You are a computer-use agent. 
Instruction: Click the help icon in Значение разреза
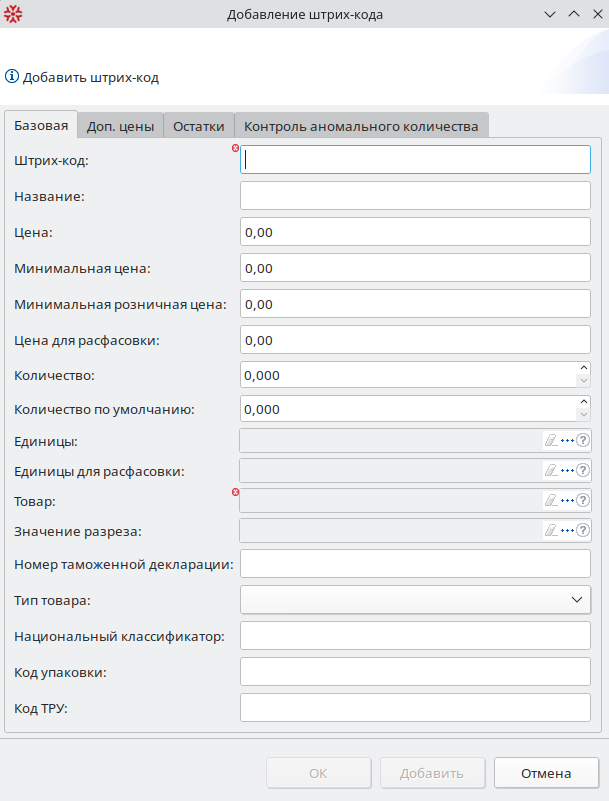pos(584,530)
